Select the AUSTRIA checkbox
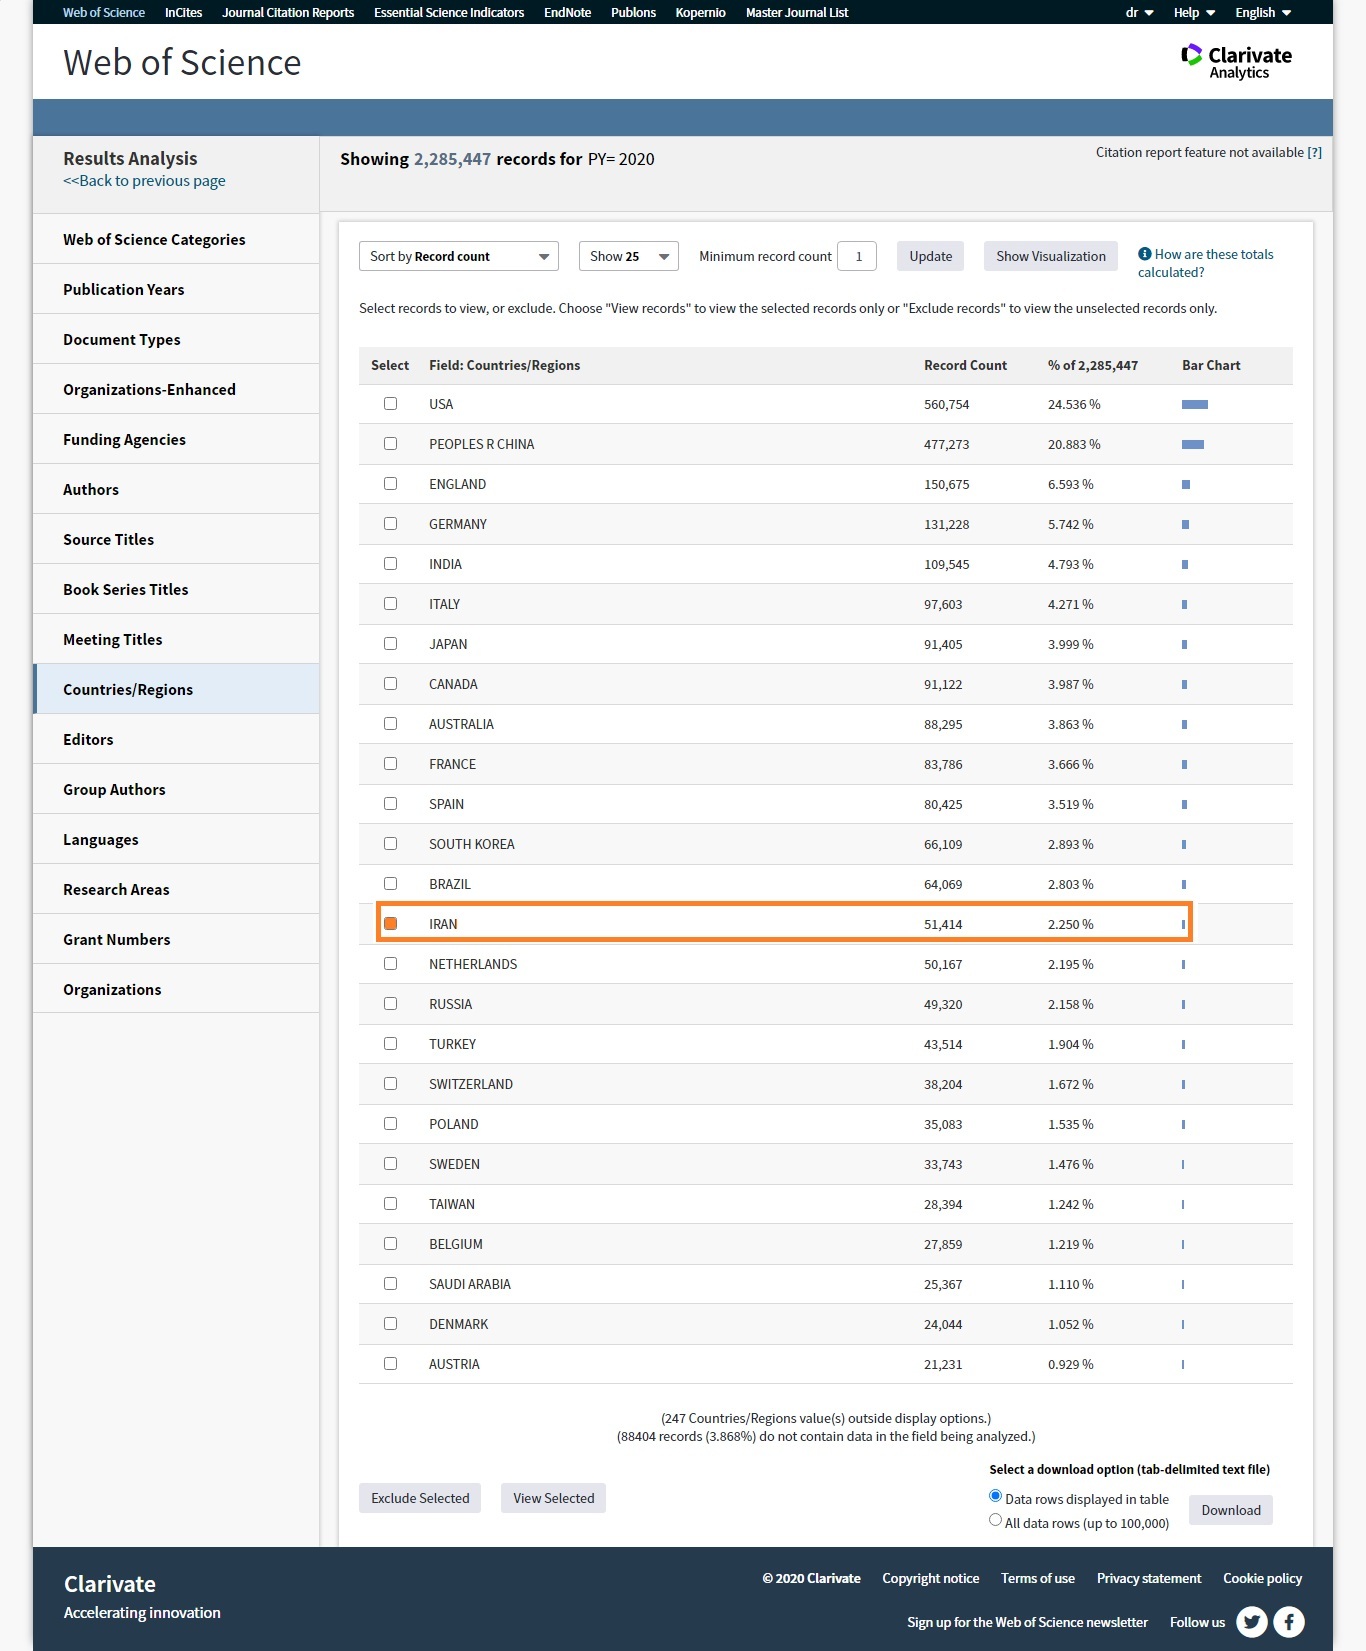 tap(390, 1364)
